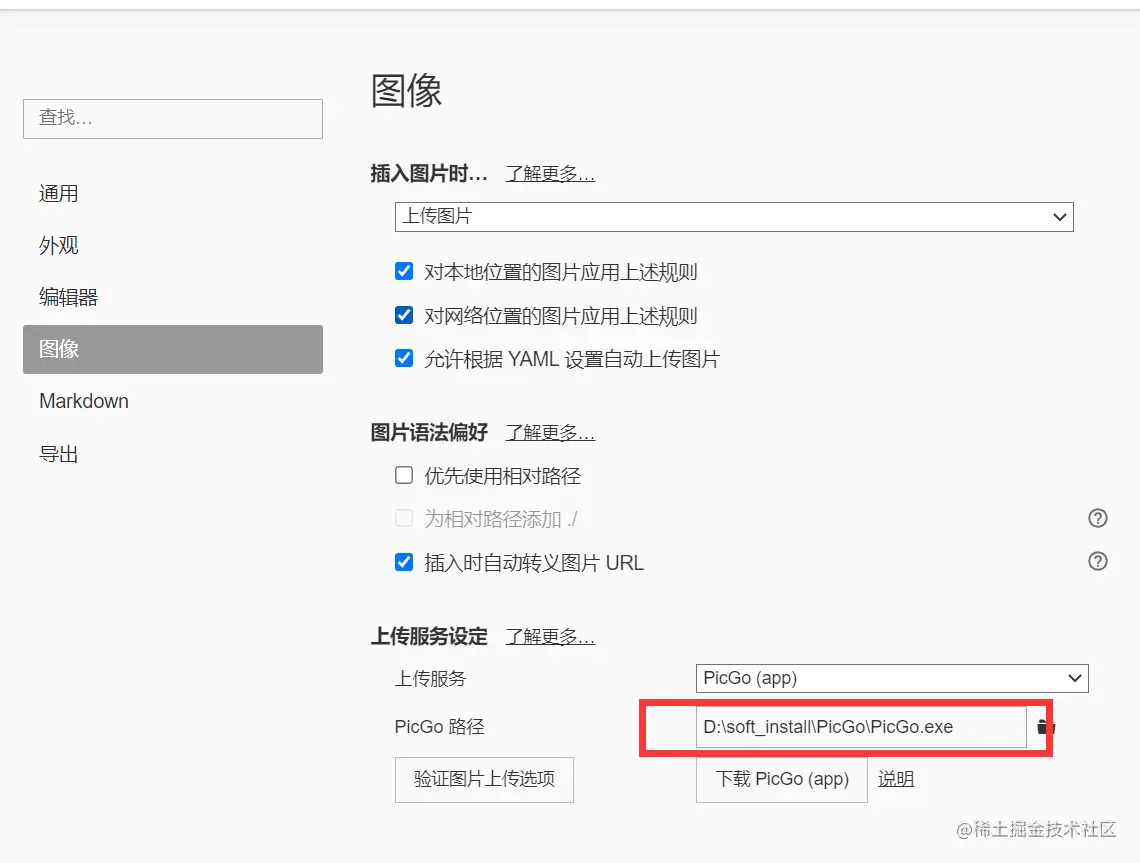
Task: Open the PicGo path folder browse icon
Action: point(1045,726)
